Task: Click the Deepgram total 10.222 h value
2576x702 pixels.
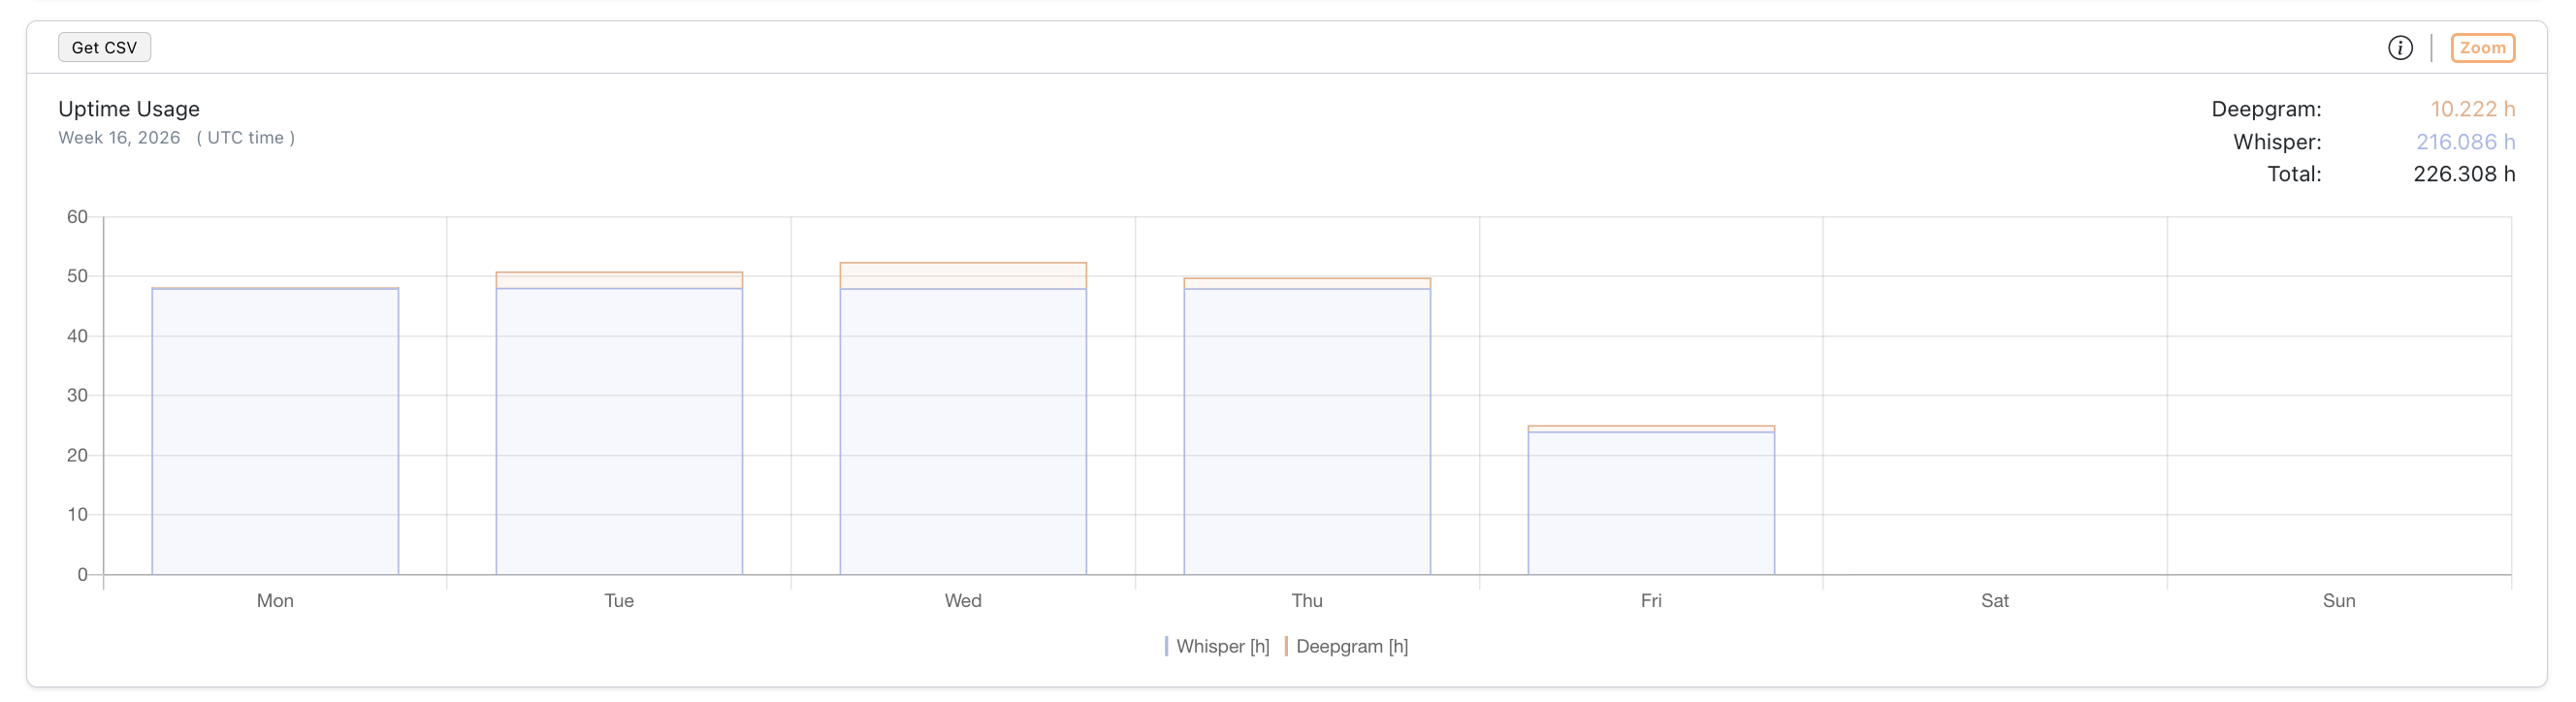Action: [x=2472, y=109]
